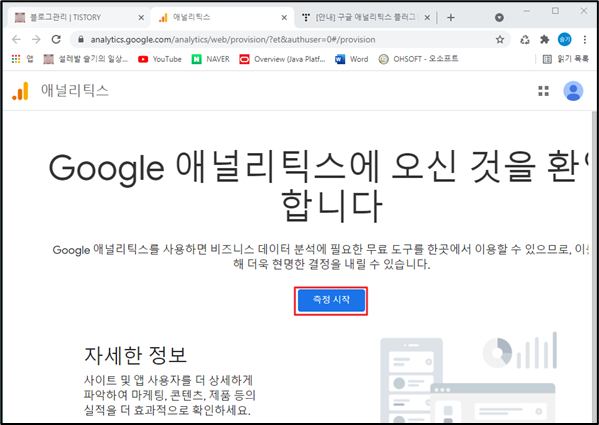The image size is (599, 425).
Task: Open the tab search dropdown
Action: pyautogui.click(x=499, y=18)
